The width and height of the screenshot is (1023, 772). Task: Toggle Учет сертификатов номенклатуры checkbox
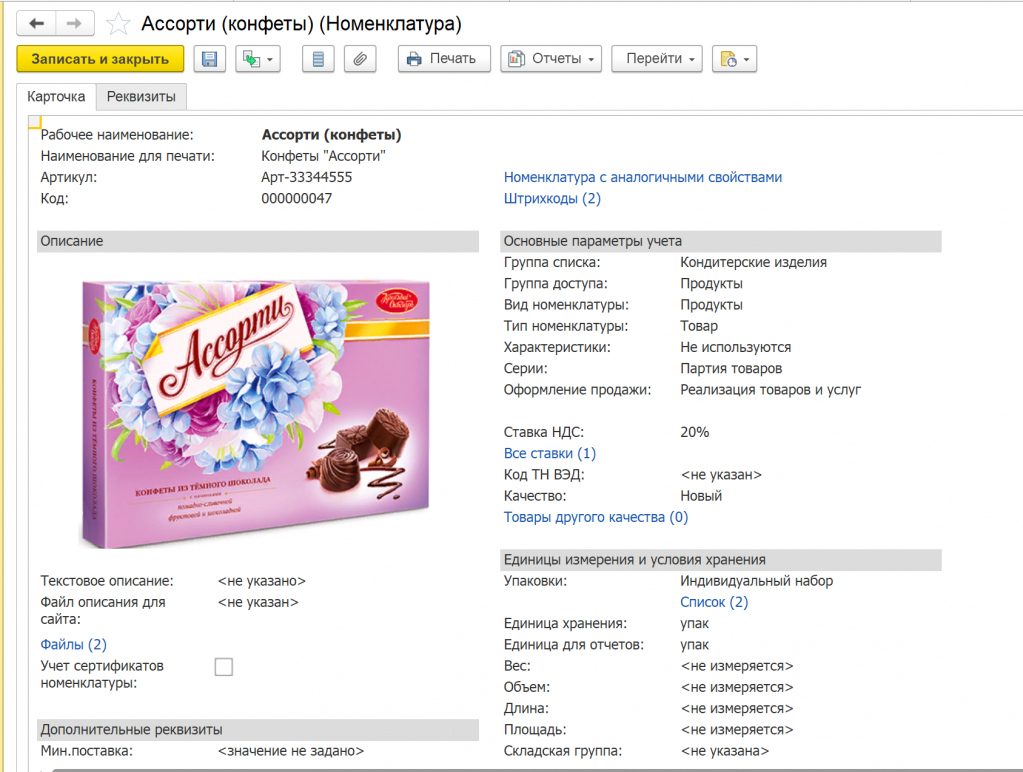(x=224, y=667)
